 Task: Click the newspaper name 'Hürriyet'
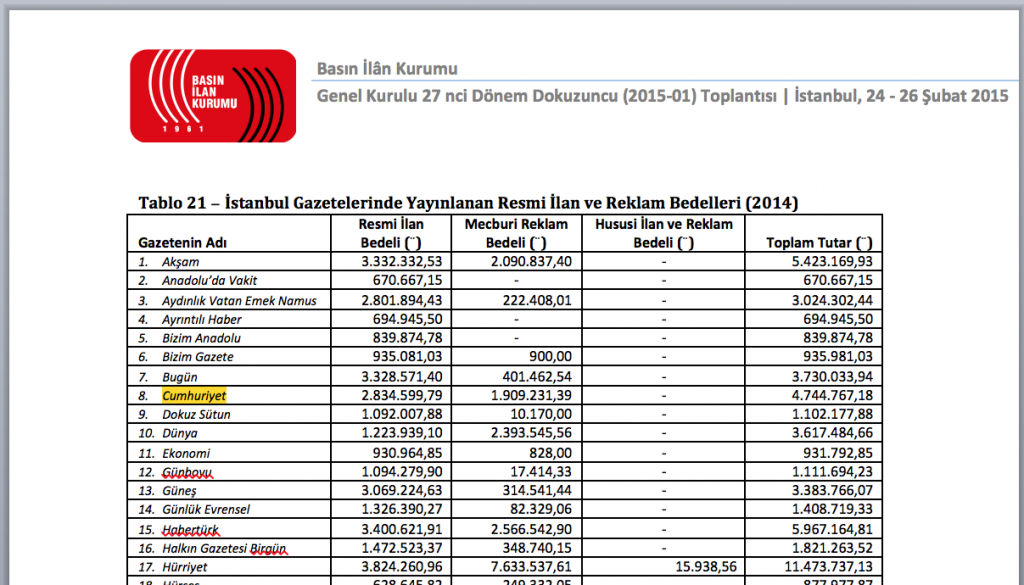[185, 567]
